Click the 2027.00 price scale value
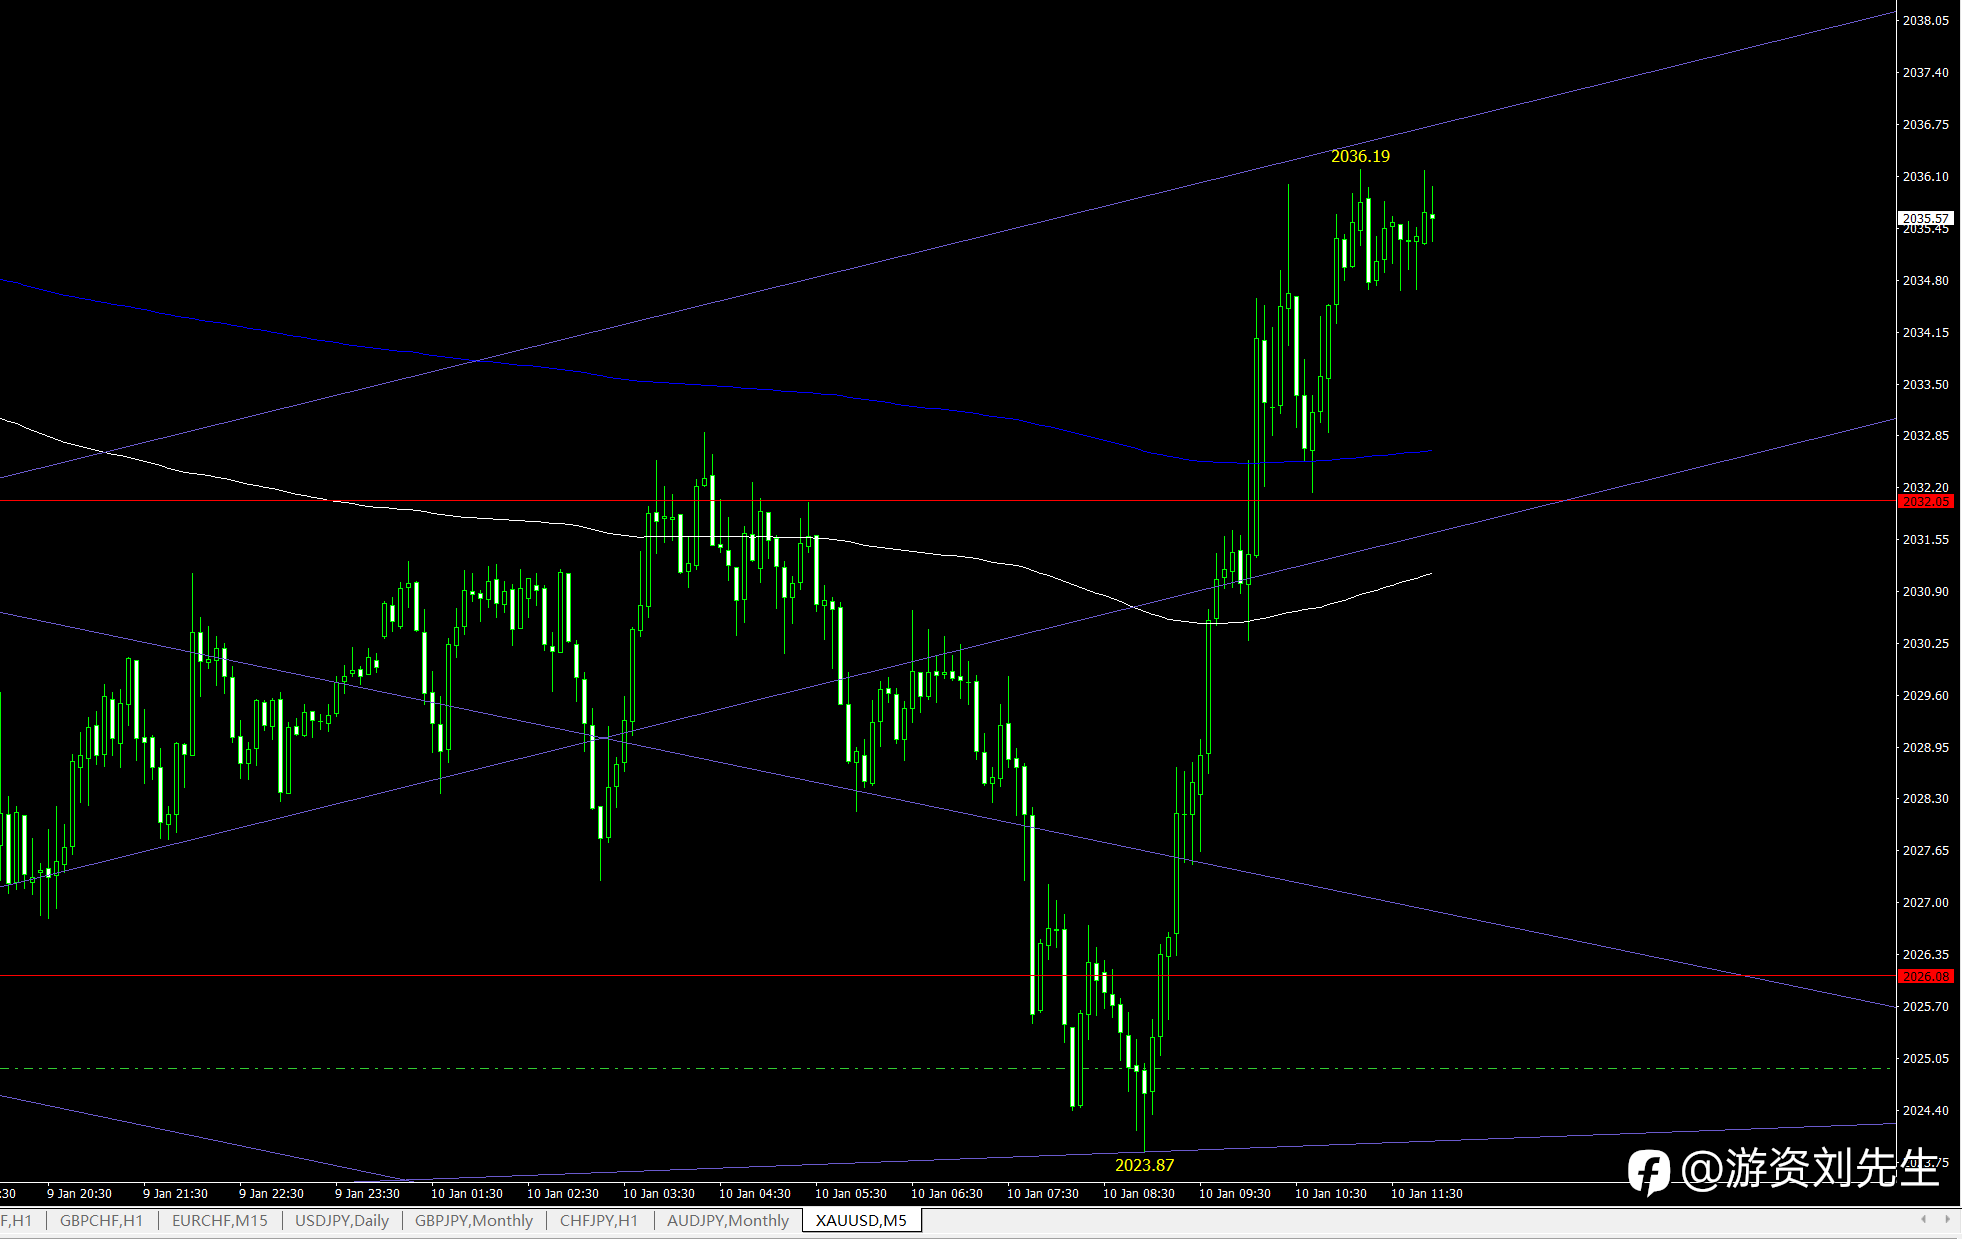The image size is (1962, 1239). [x=1925, y=902]
